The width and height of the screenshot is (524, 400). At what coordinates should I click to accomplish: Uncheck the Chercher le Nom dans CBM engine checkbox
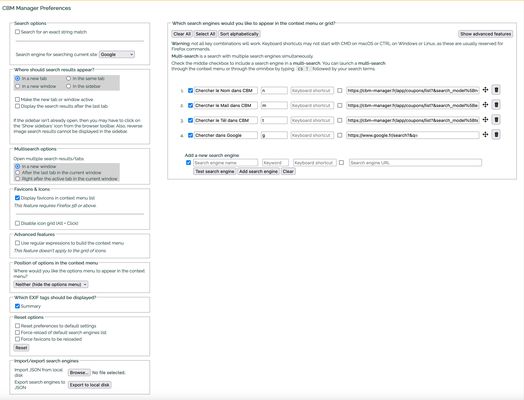click(190, 91)
